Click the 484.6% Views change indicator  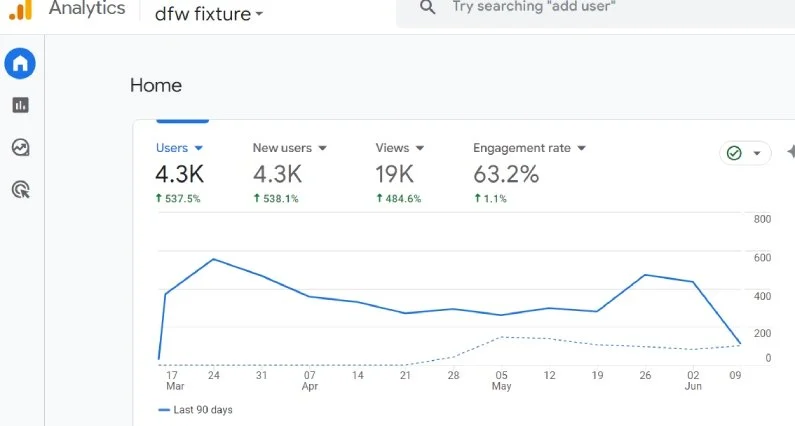pyautogui.click(x=399, y=199)
